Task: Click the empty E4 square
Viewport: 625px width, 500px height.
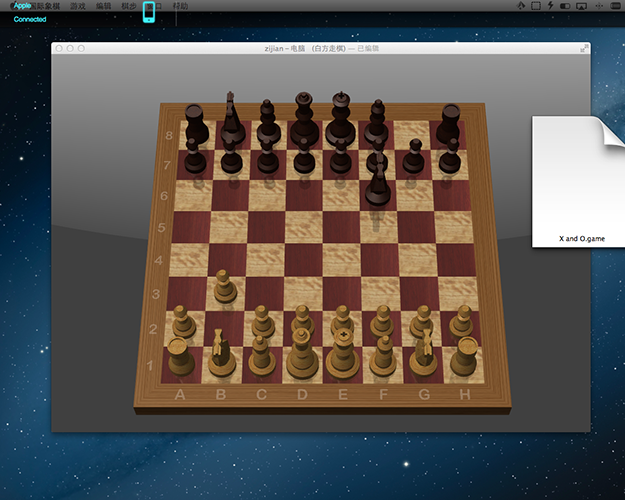Action: (342, 260)
